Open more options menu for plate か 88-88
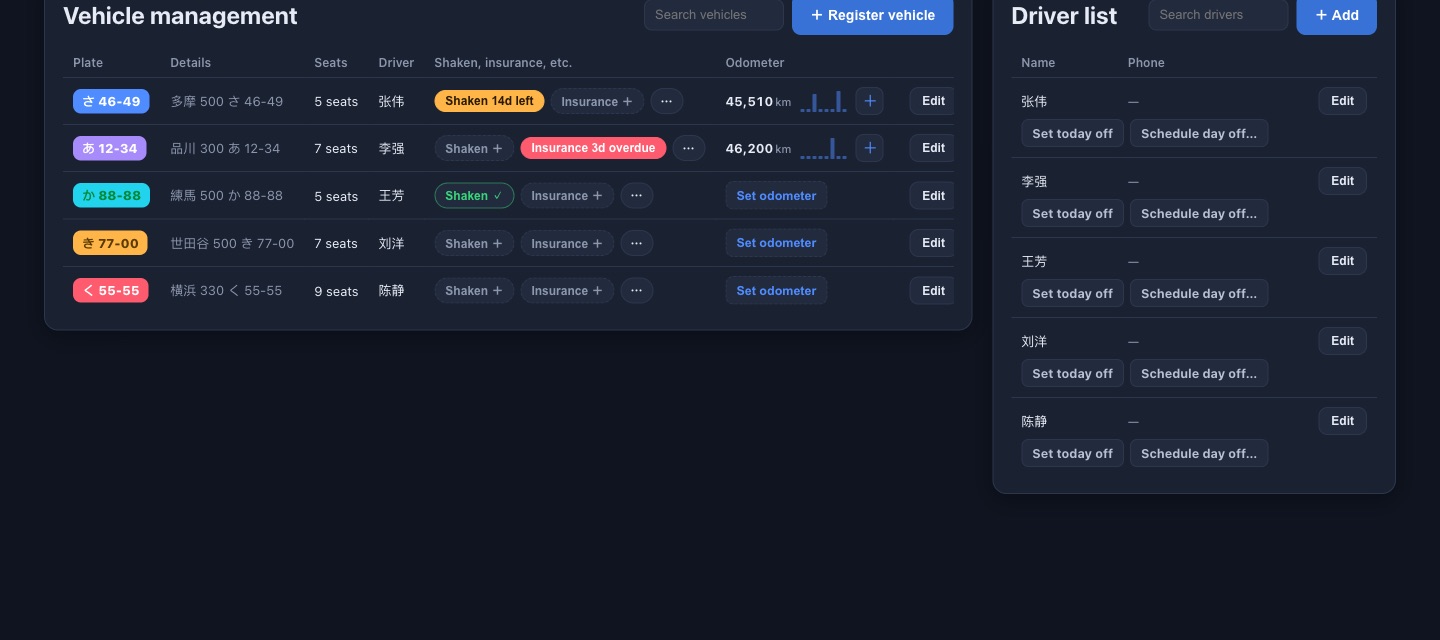1440x640 pixels. [637, 196]
